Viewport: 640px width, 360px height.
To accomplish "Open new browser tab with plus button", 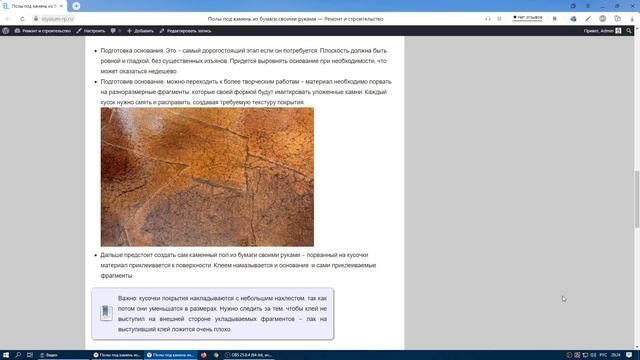I will click(76, 6).
